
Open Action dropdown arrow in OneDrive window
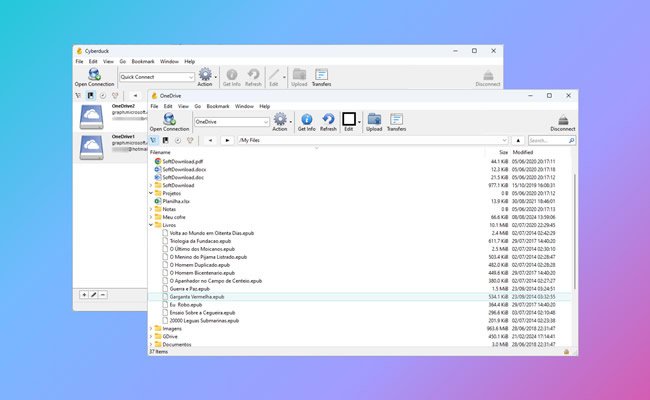click(x=291, y=122)
